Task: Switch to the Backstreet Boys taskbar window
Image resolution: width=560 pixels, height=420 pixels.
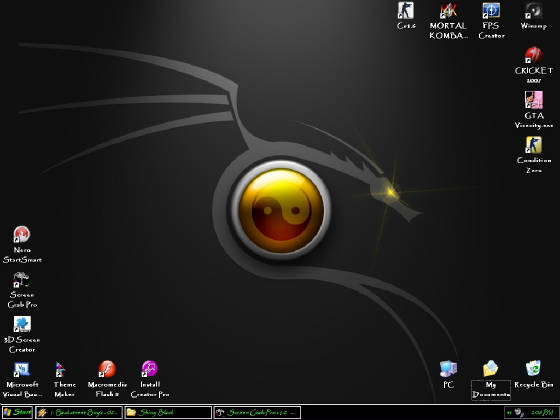Action: pos(79,412)
